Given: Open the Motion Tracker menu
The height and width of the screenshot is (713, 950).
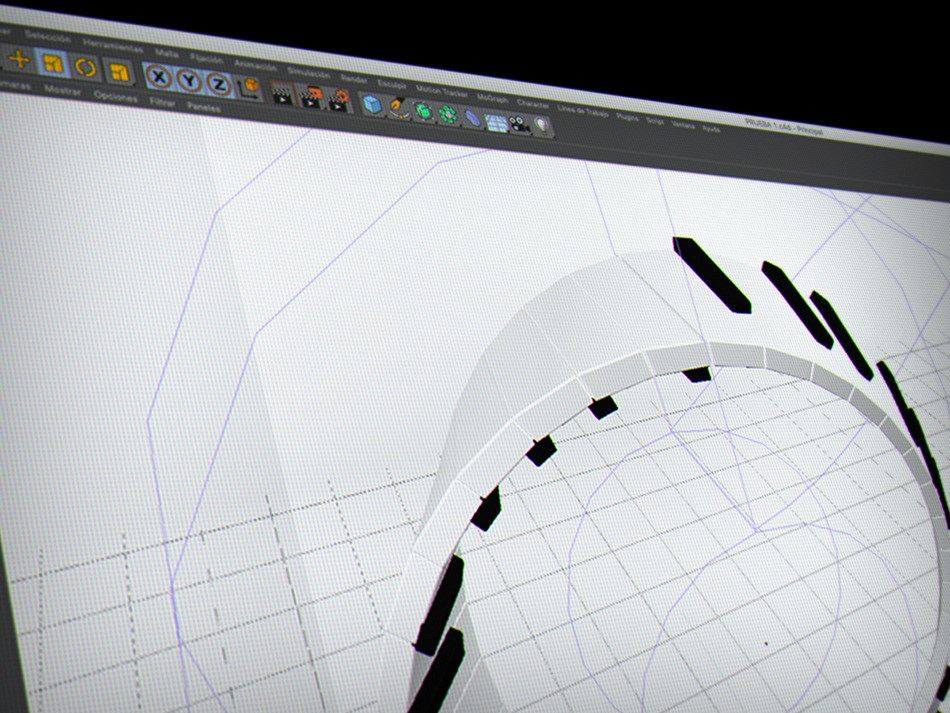Looking at the screenshot, I should pyautogui.click(x=442, y=91).
